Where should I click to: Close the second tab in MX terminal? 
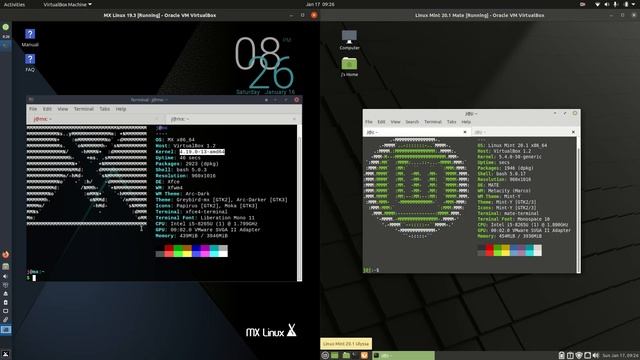point(294,119)
